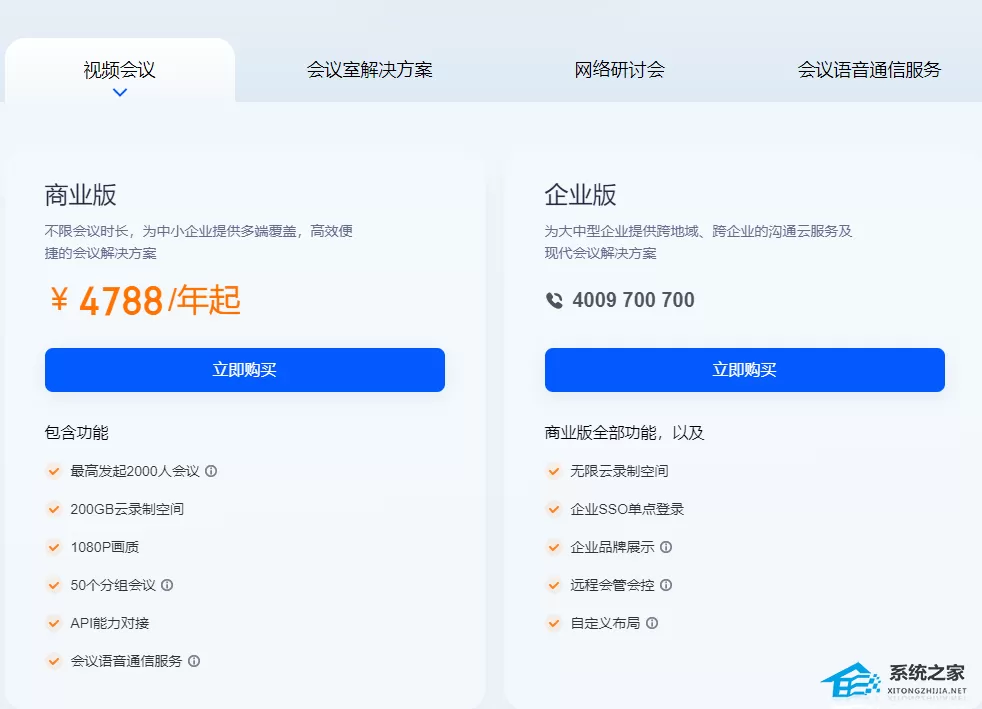
Task: Click the ¥4788/年起 price text
Action: point(145,300)
